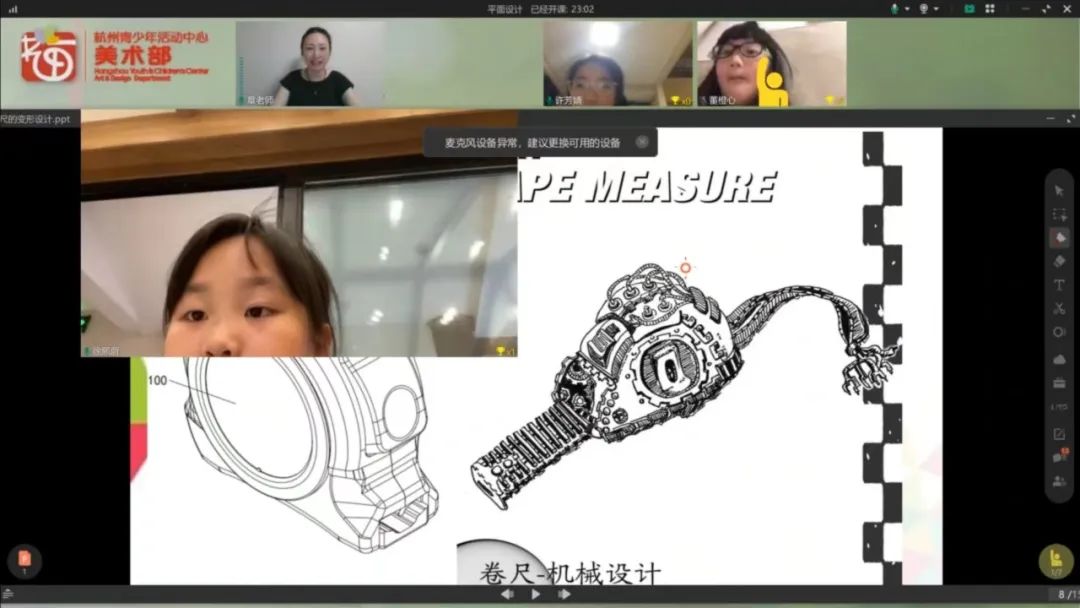Pick the text T tool

click(1059, 285)
